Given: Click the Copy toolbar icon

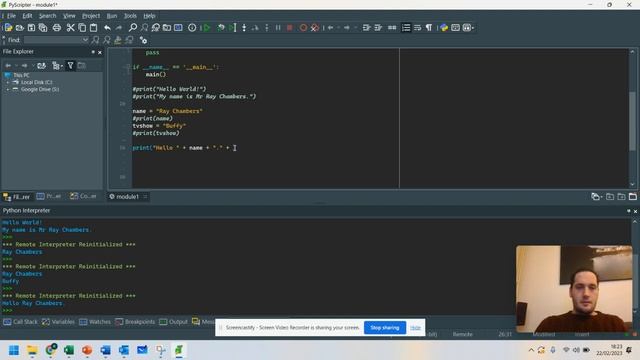Looking at the screenshot, I should (82, 28).
